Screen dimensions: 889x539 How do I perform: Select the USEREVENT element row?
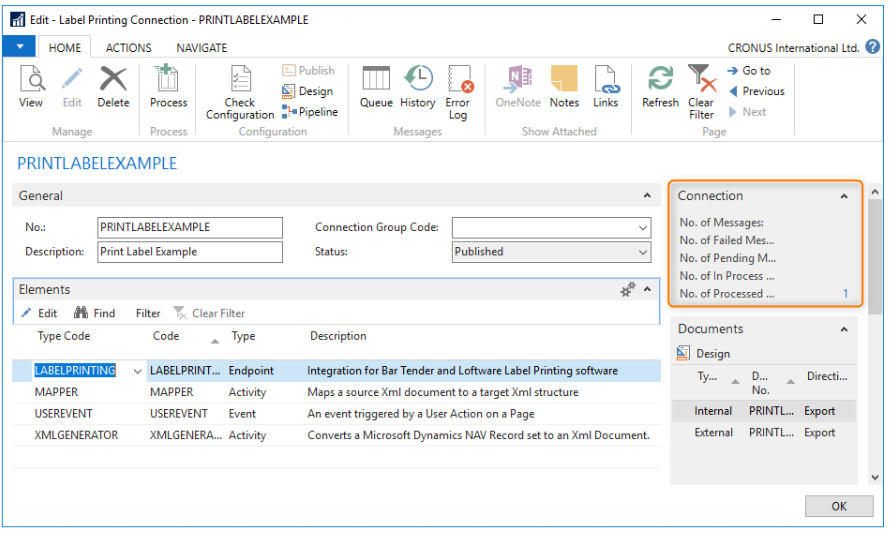[336, 414]
